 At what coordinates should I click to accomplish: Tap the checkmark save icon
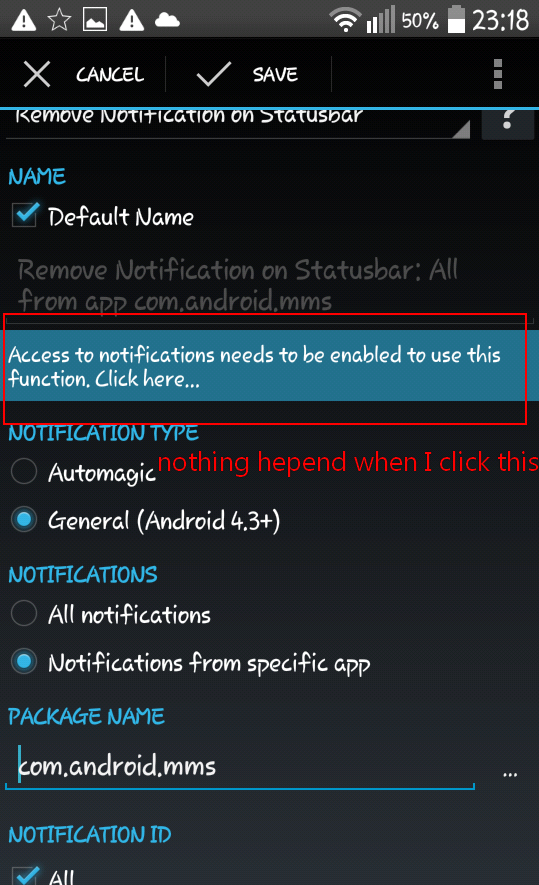[x=213, y=74]
